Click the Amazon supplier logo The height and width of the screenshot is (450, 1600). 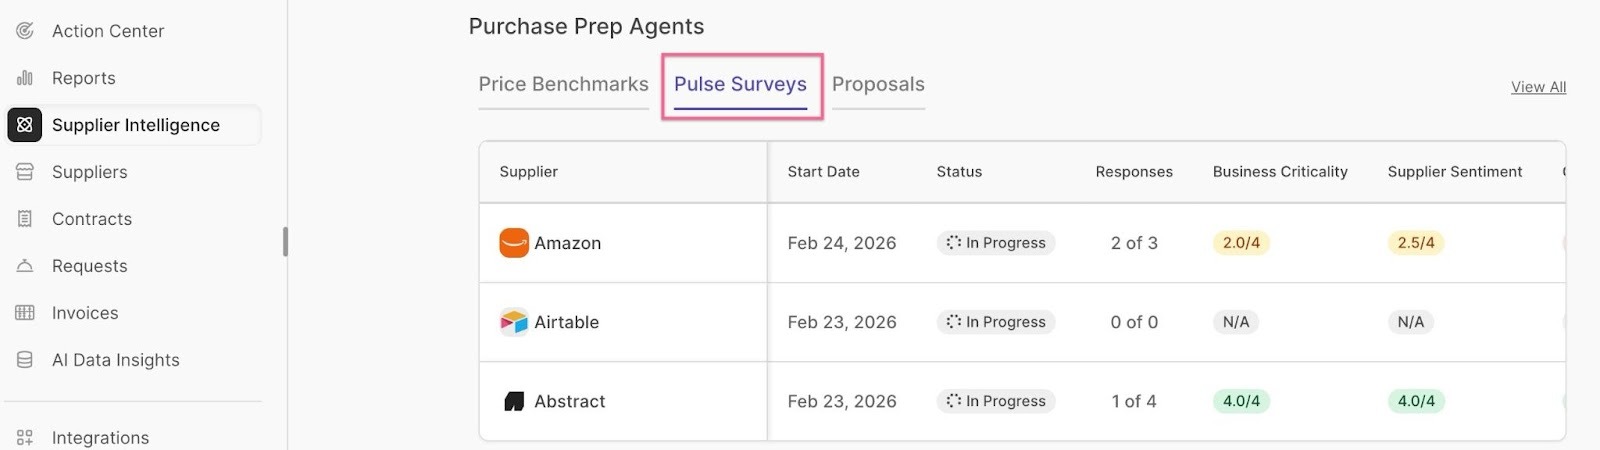514,243
